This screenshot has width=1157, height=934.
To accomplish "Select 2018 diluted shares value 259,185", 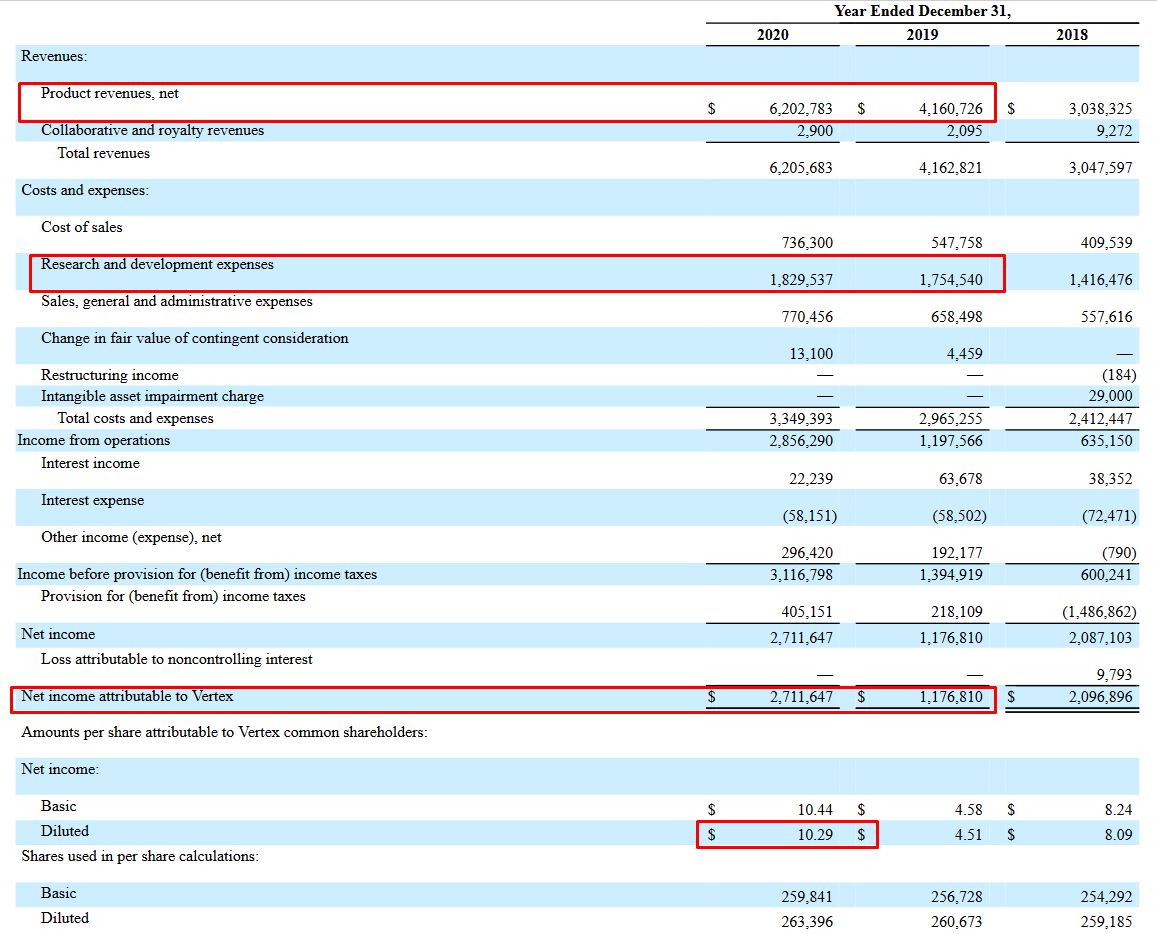I will 1106,921.
